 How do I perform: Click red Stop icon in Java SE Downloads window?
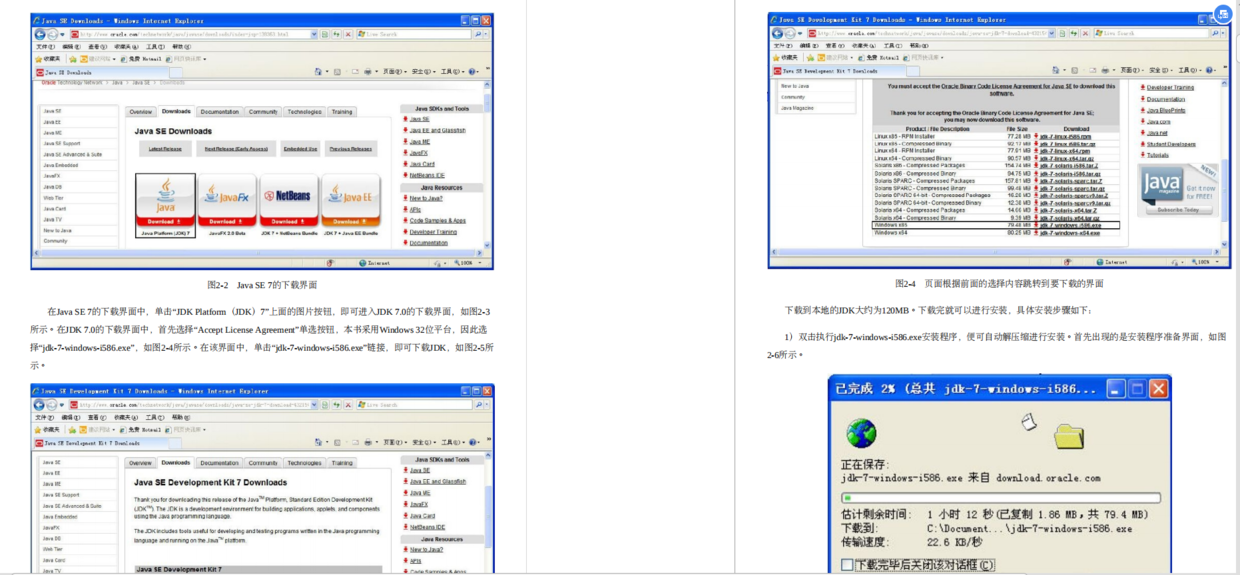[348, 33]
